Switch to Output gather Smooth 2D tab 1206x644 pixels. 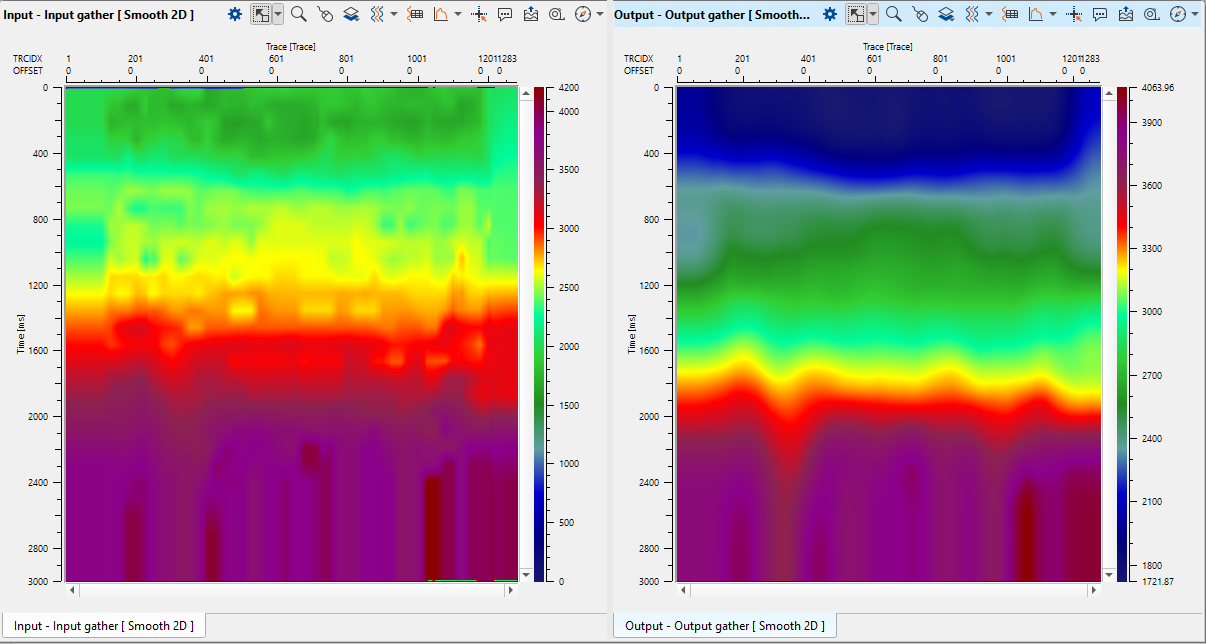[724, 626]
